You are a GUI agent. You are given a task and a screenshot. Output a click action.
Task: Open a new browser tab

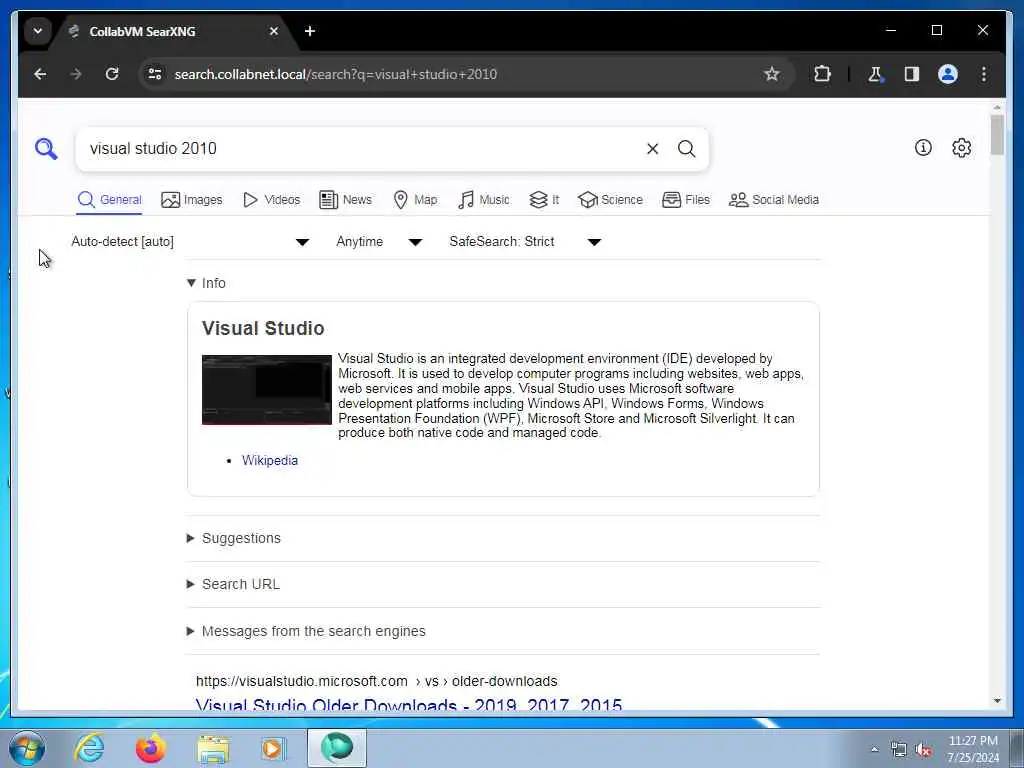[310, 31]
